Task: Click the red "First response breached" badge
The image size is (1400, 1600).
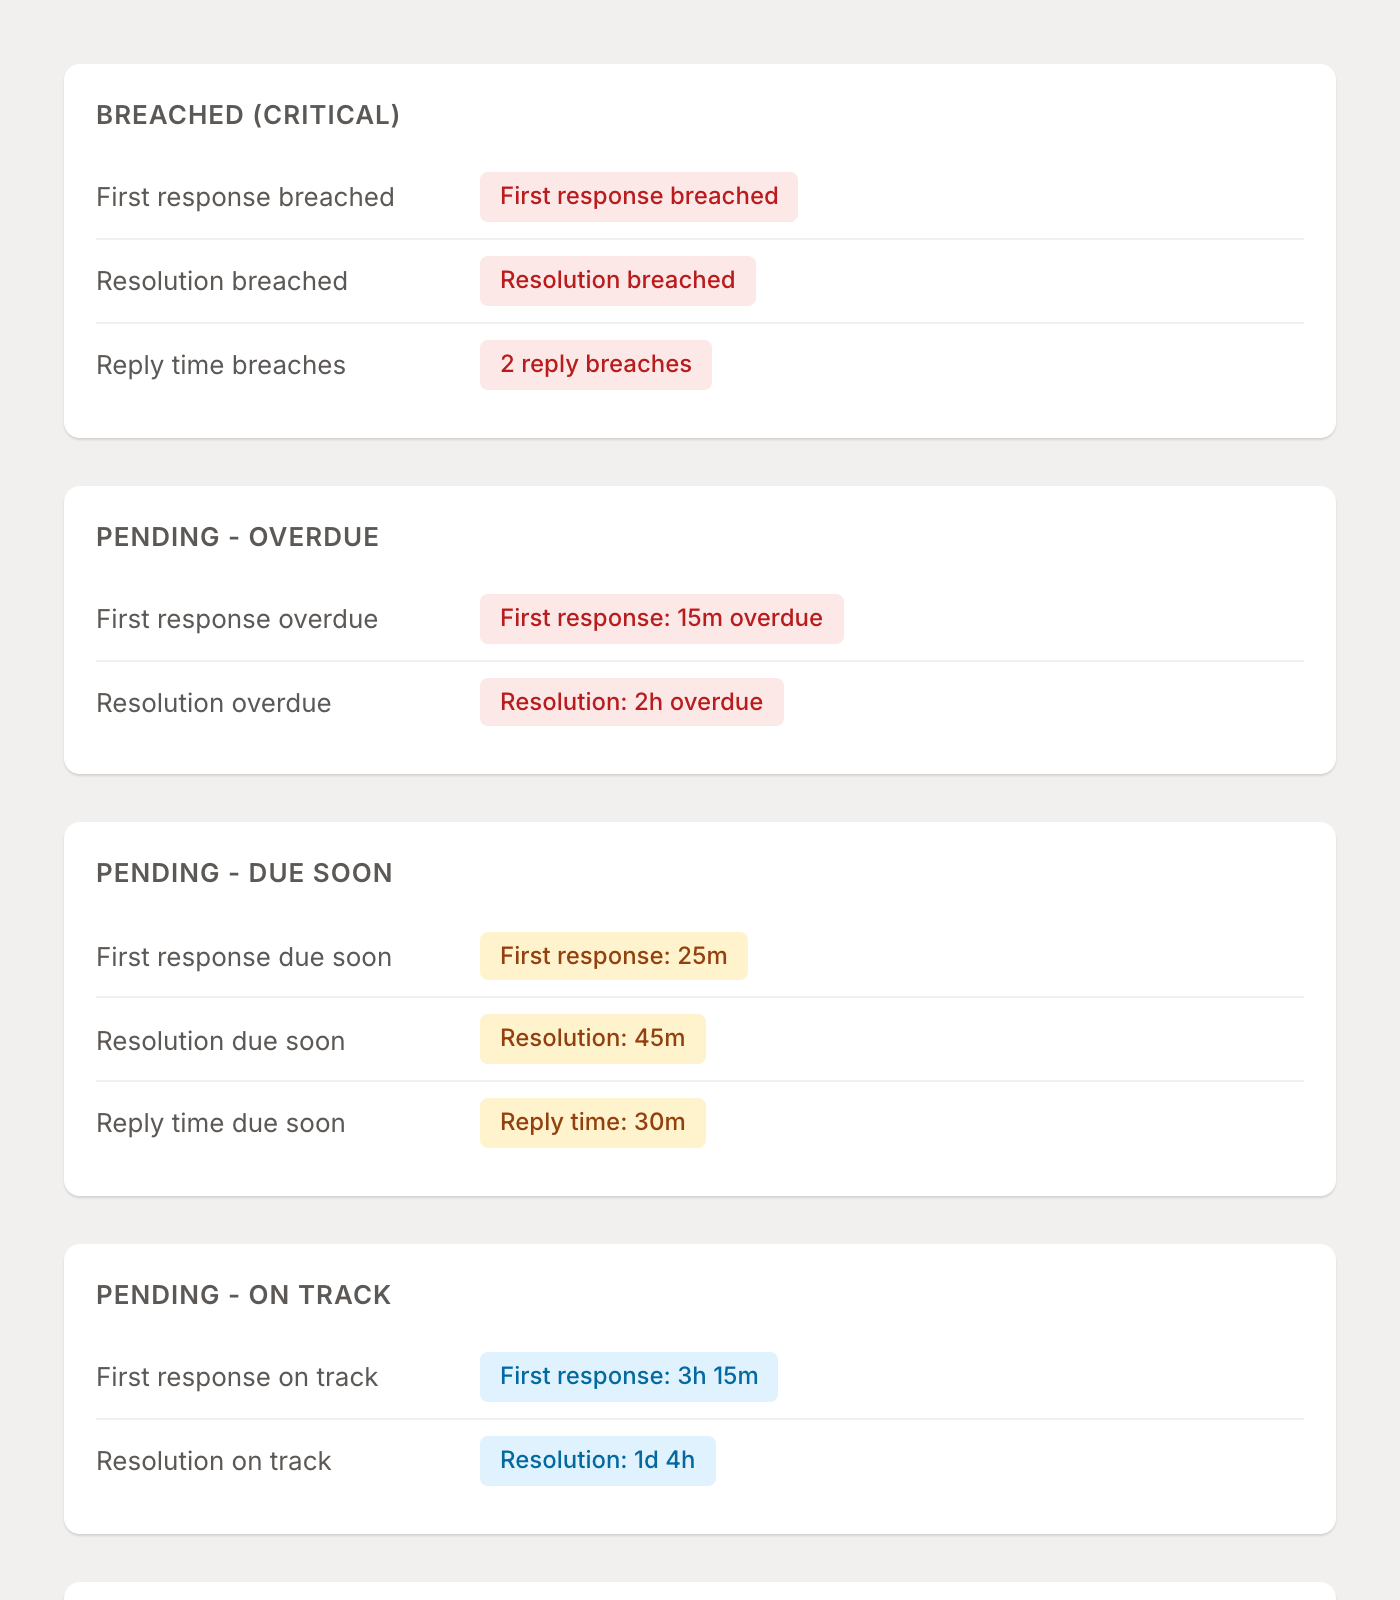Action: coord(638,197)
